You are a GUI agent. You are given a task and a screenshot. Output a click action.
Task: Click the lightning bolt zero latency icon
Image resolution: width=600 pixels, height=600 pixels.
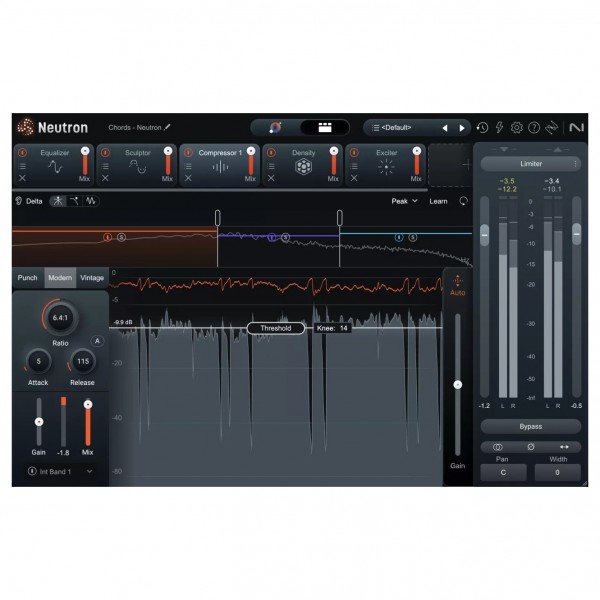click(499, 127)
